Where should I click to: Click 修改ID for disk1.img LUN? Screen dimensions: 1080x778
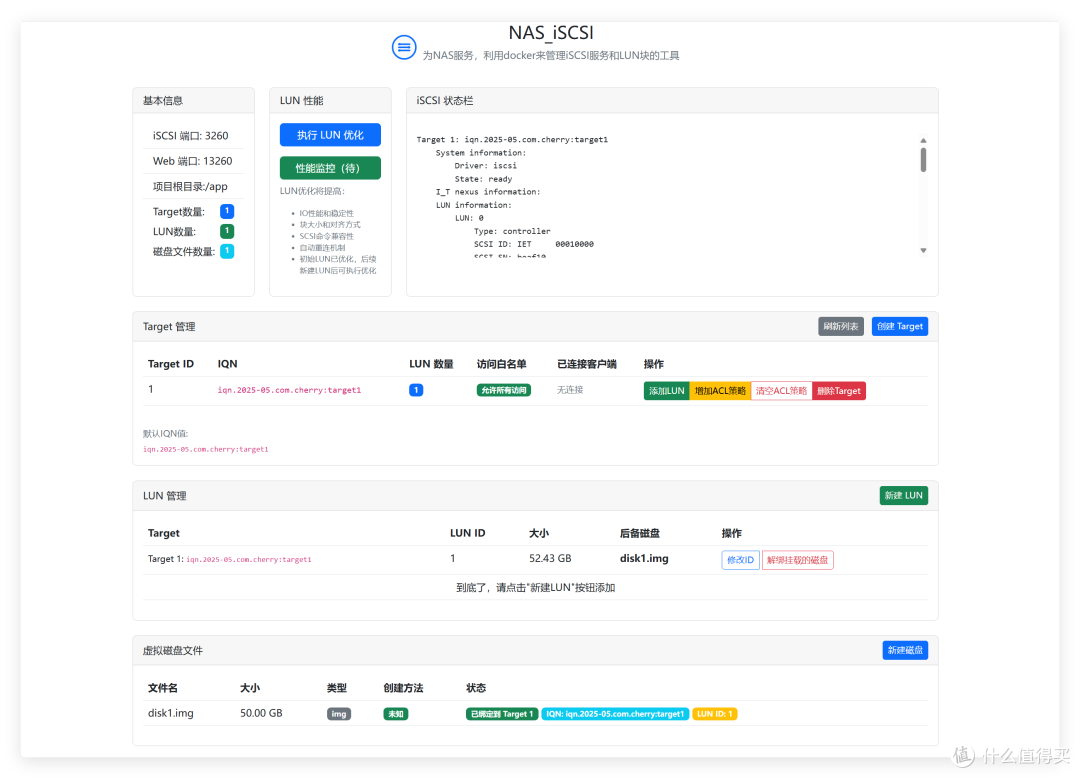740,560
